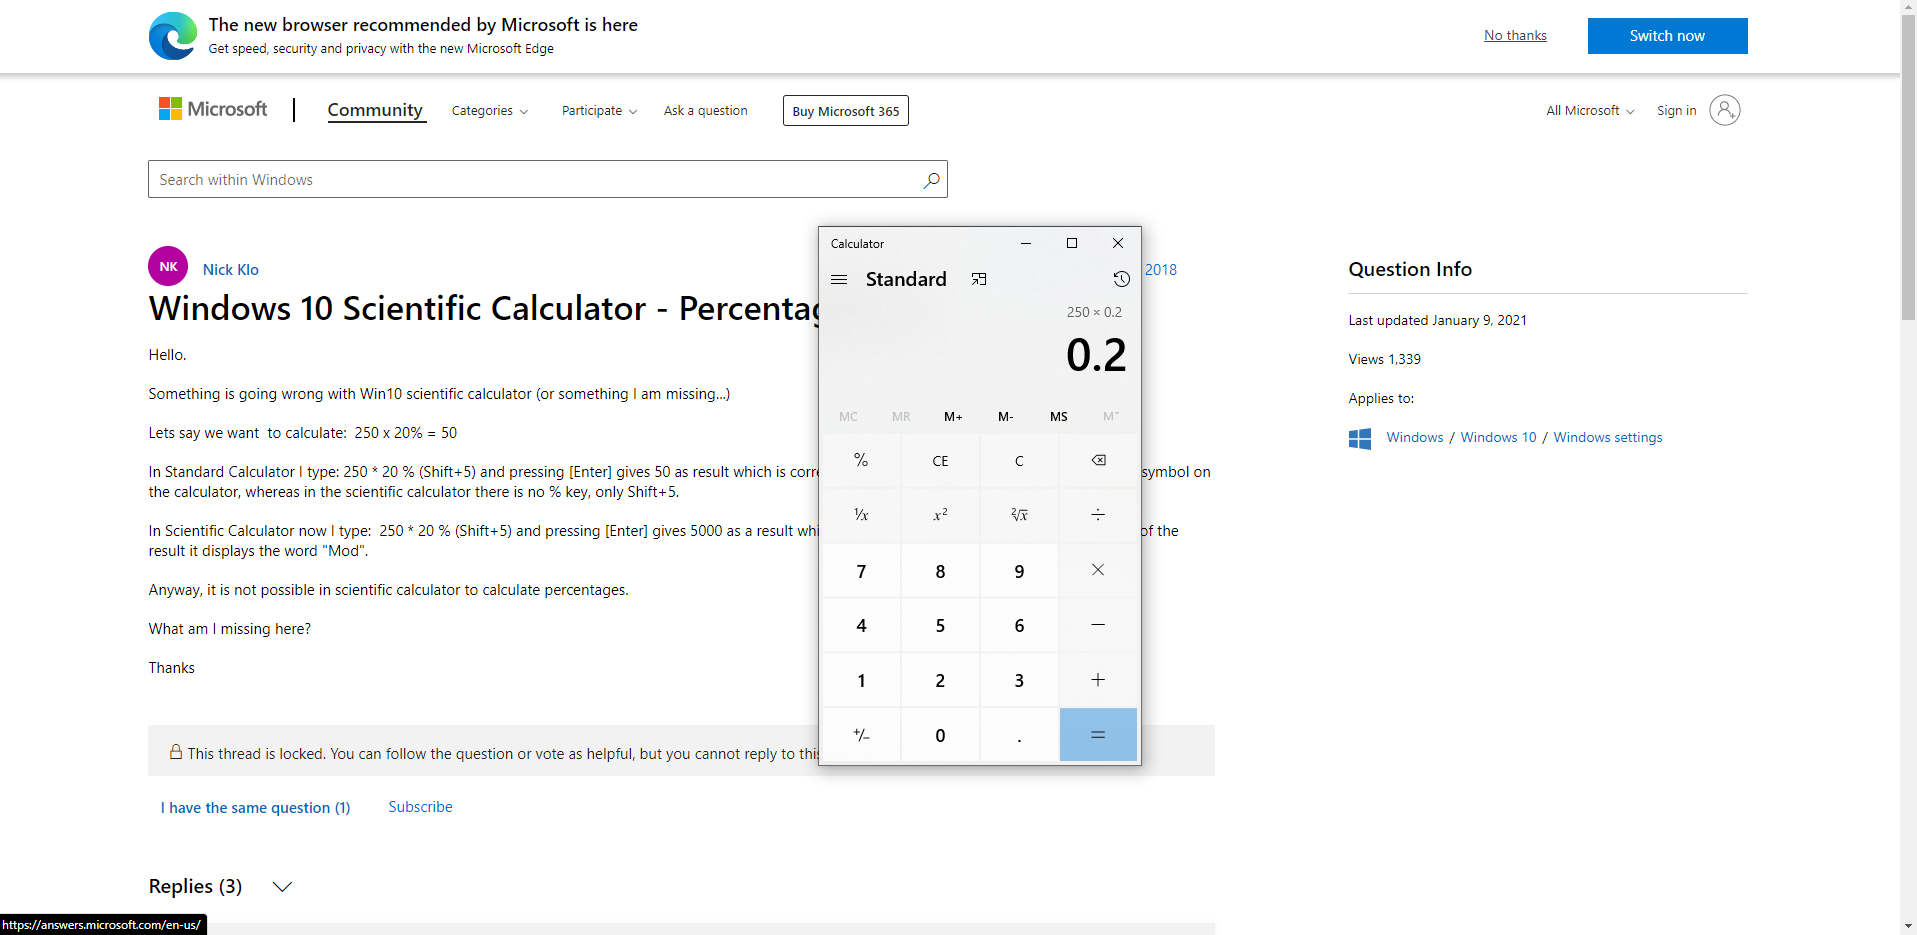Click the M- memory subtract button
The height and width of the screenshot is (935, 1917).
[1006, 416]
